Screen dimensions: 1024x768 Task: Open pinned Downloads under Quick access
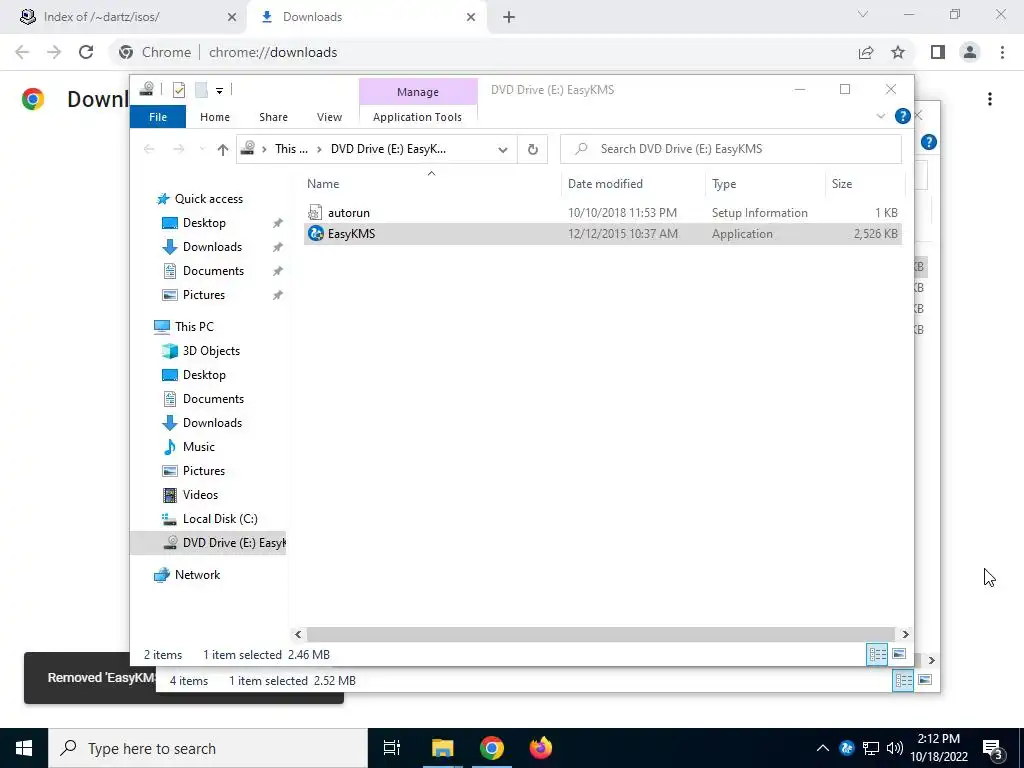click(212, 247)
